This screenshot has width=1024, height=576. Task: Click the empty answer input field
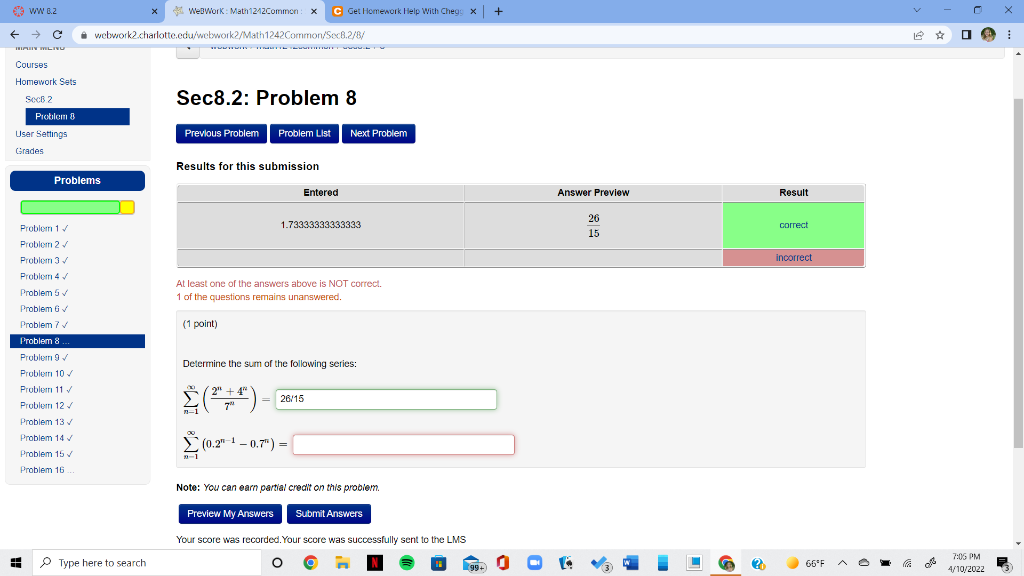tap(403, 444)
